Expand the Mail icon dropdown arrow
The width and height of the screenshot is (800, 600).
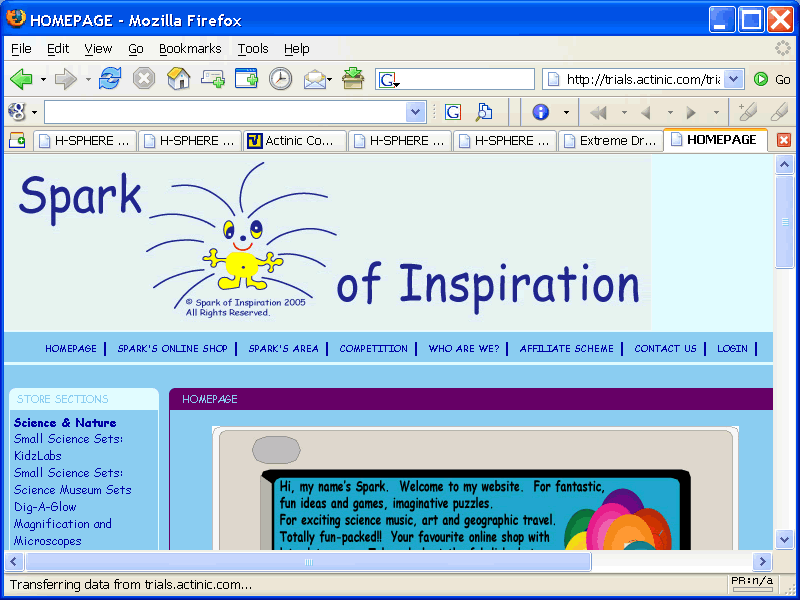coord(330,80)
